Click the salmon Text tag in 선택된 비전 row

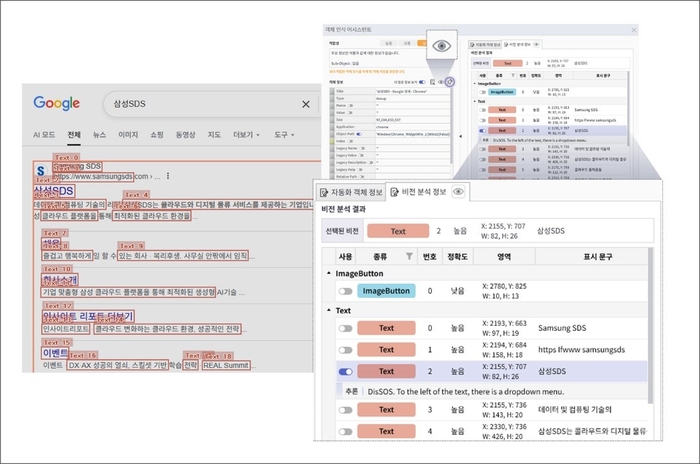[398, 231]
